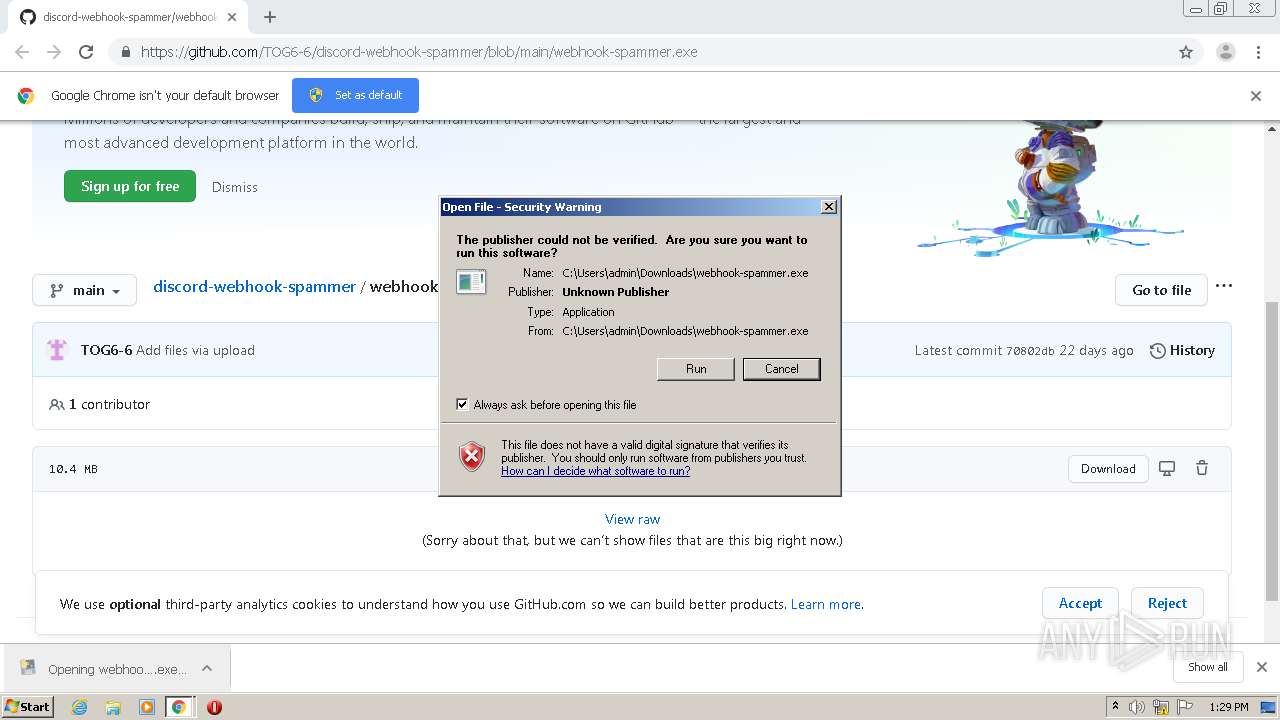Screen dimensions: 1280x720
Task: Open View raw link
Action: (632, 519)
